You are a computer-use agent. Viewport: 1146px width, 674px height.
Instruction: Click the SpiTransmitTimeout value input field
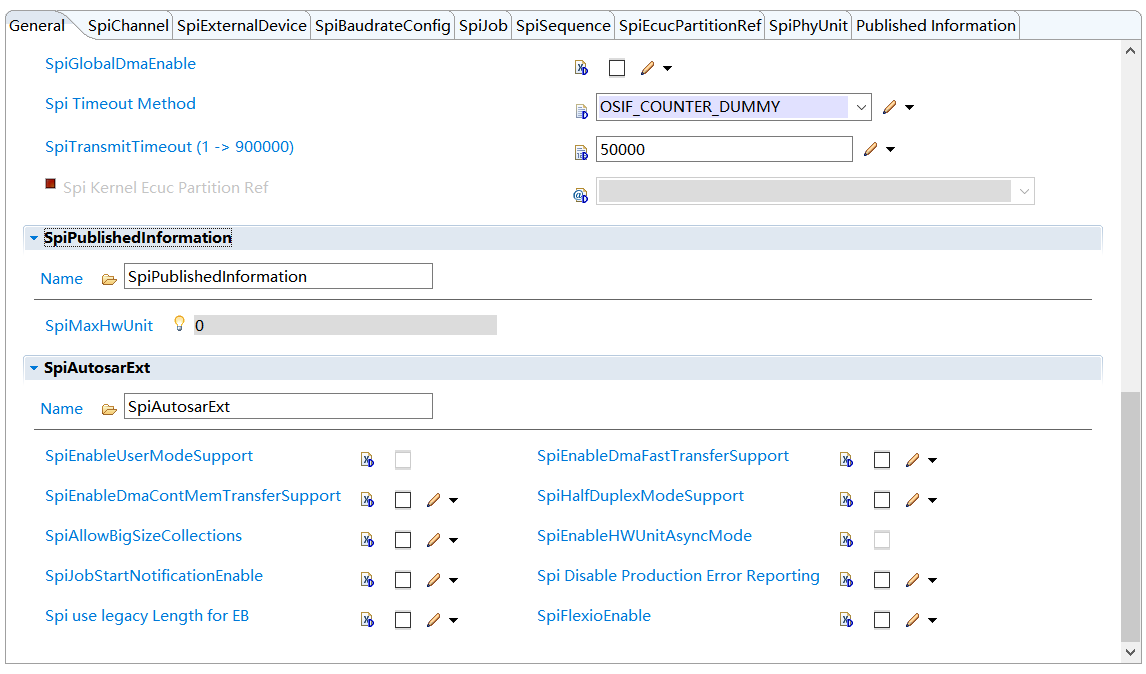(x=724, y=150)
